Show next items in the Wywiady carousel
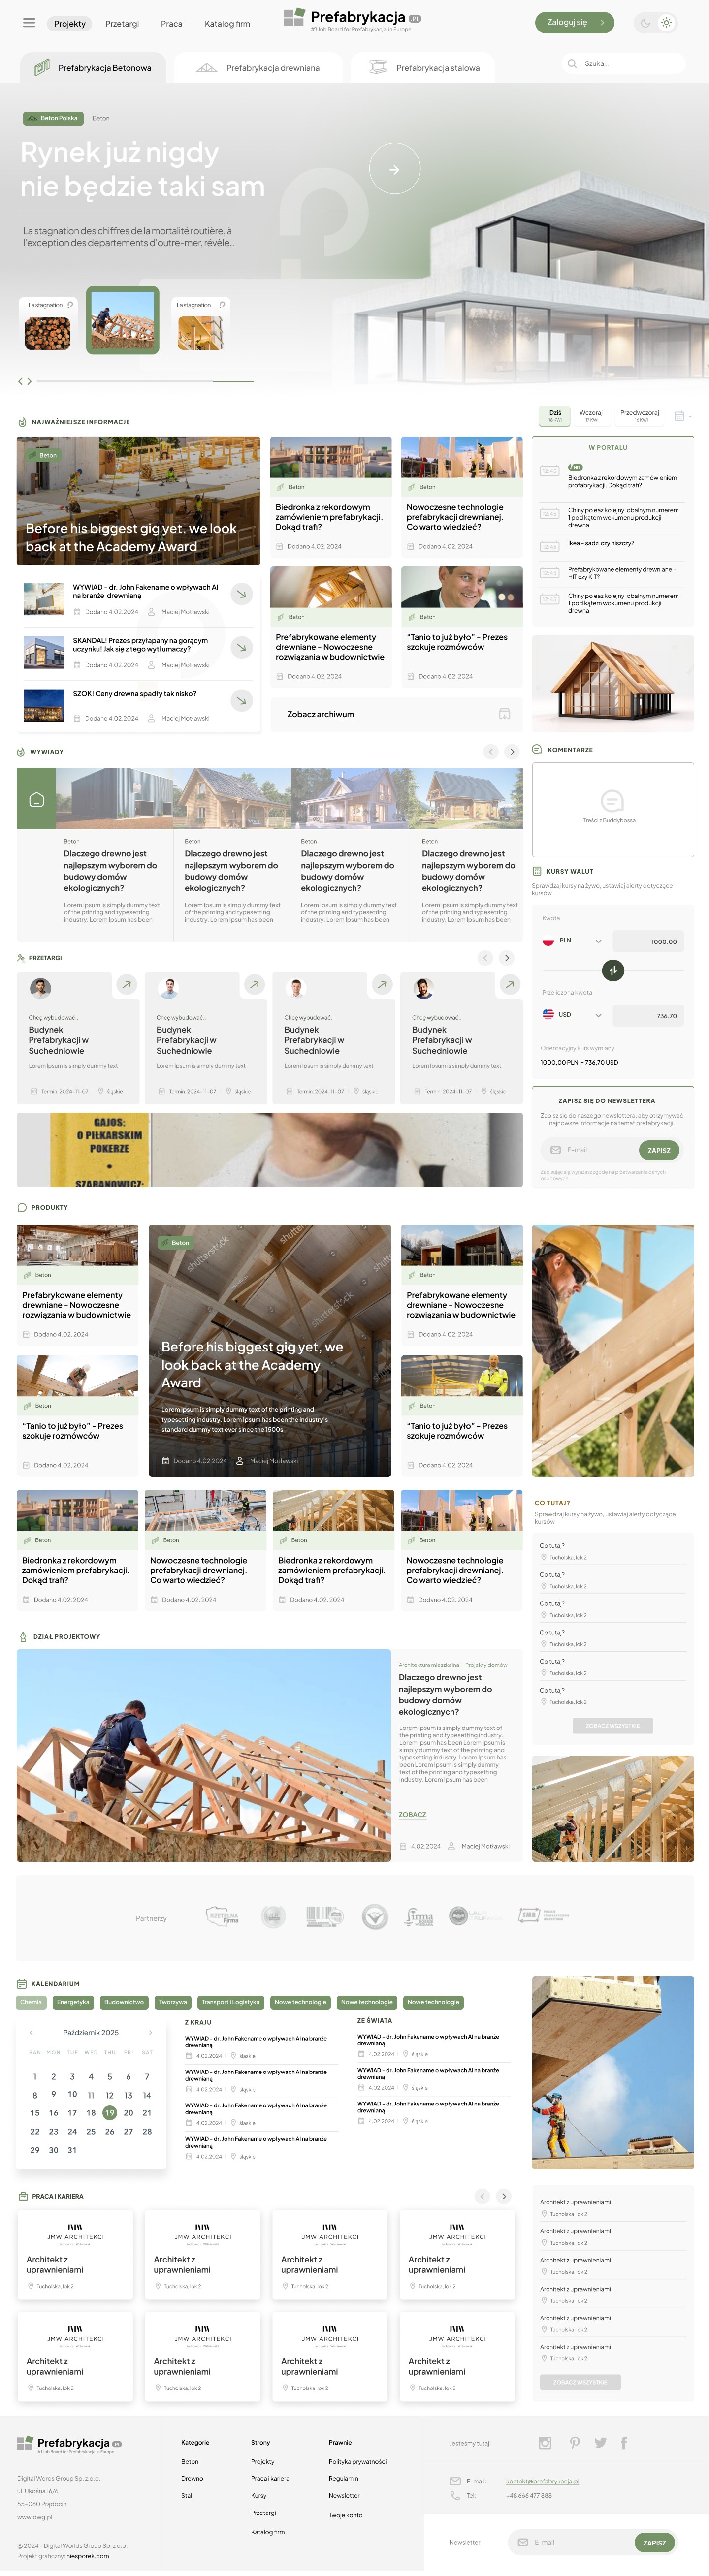Viewport: 709px width, 2576px height. (x=512, y=751)
